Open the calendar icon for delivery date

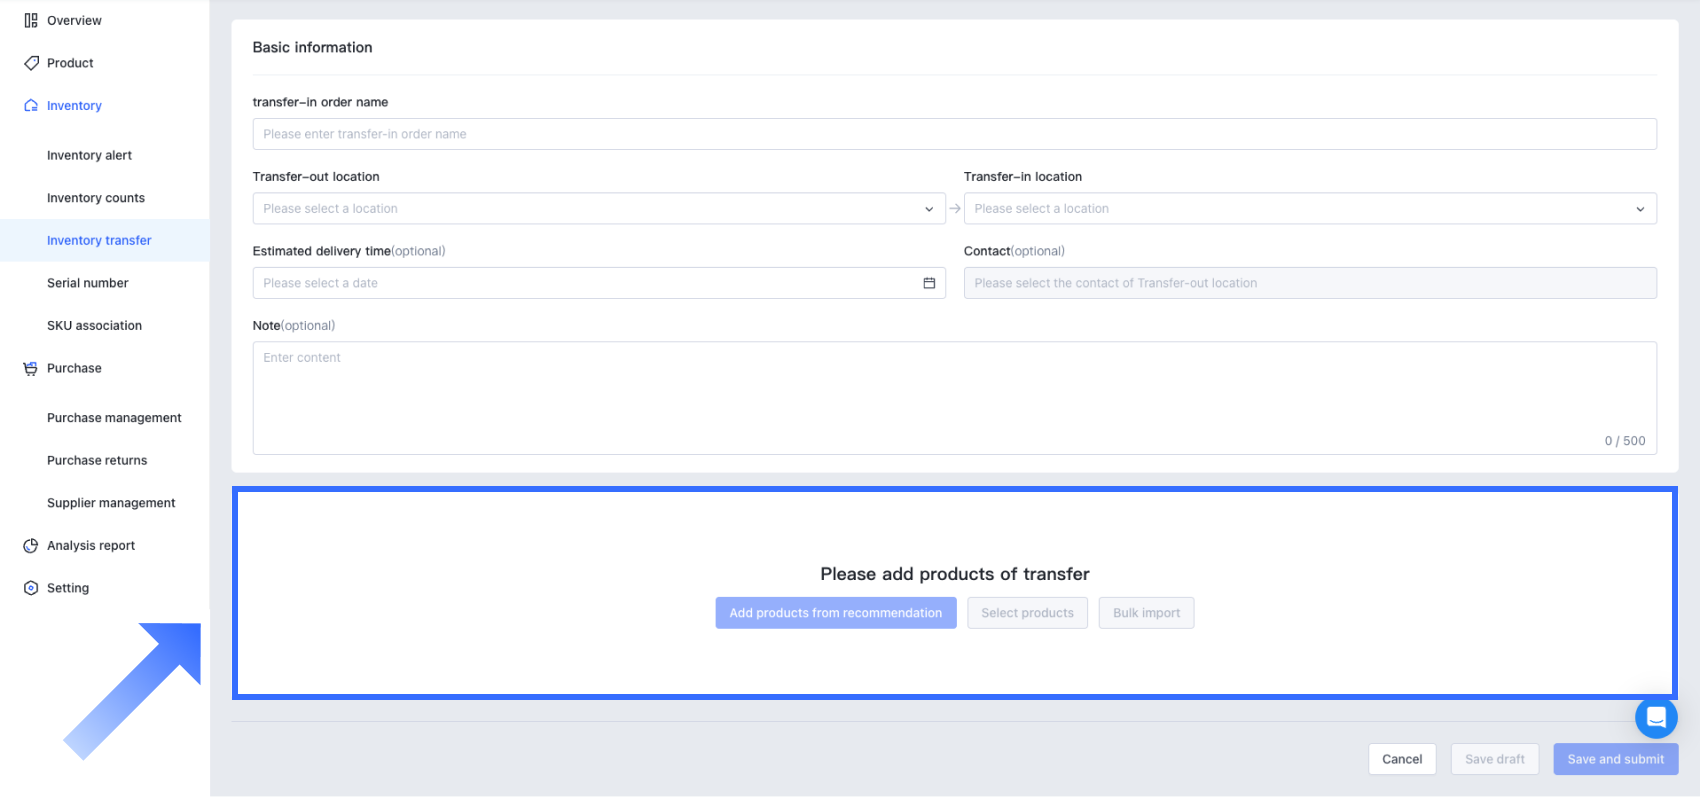[929, 283]
